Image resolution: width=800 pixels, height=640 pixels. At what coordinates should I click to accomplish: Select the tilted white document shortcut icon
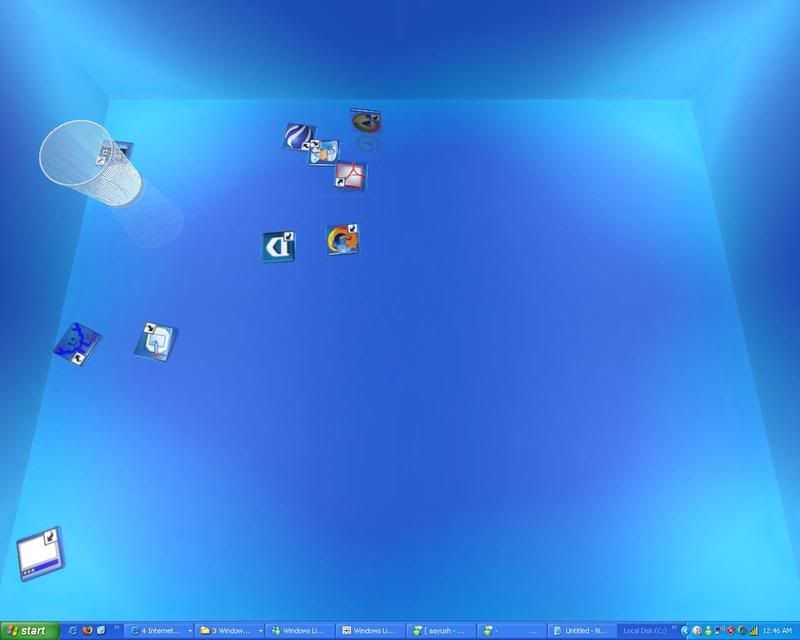pos(157,341)
